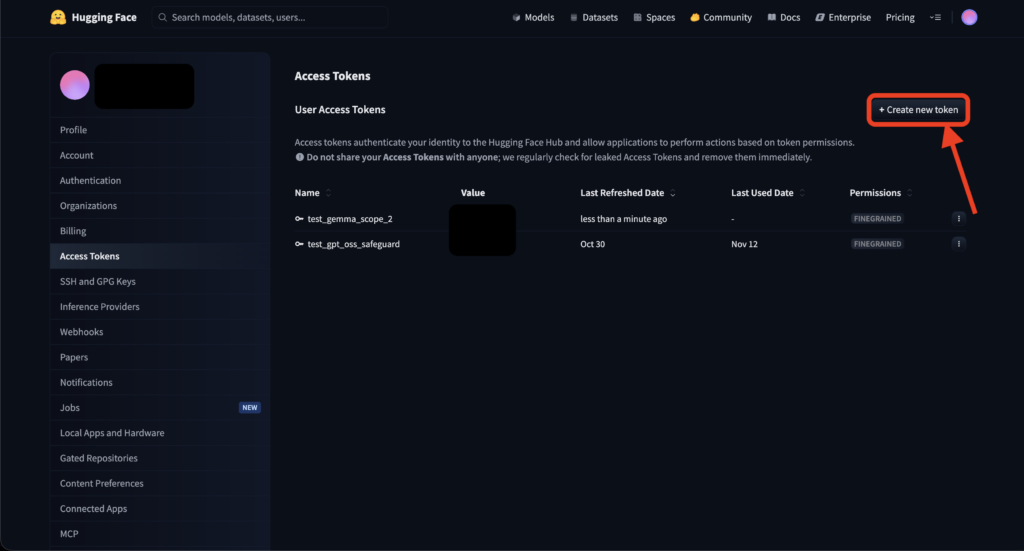
Task: Open three-dot menu for test_gpt_oss_safeguard token
Action: [x=958, y=243]
